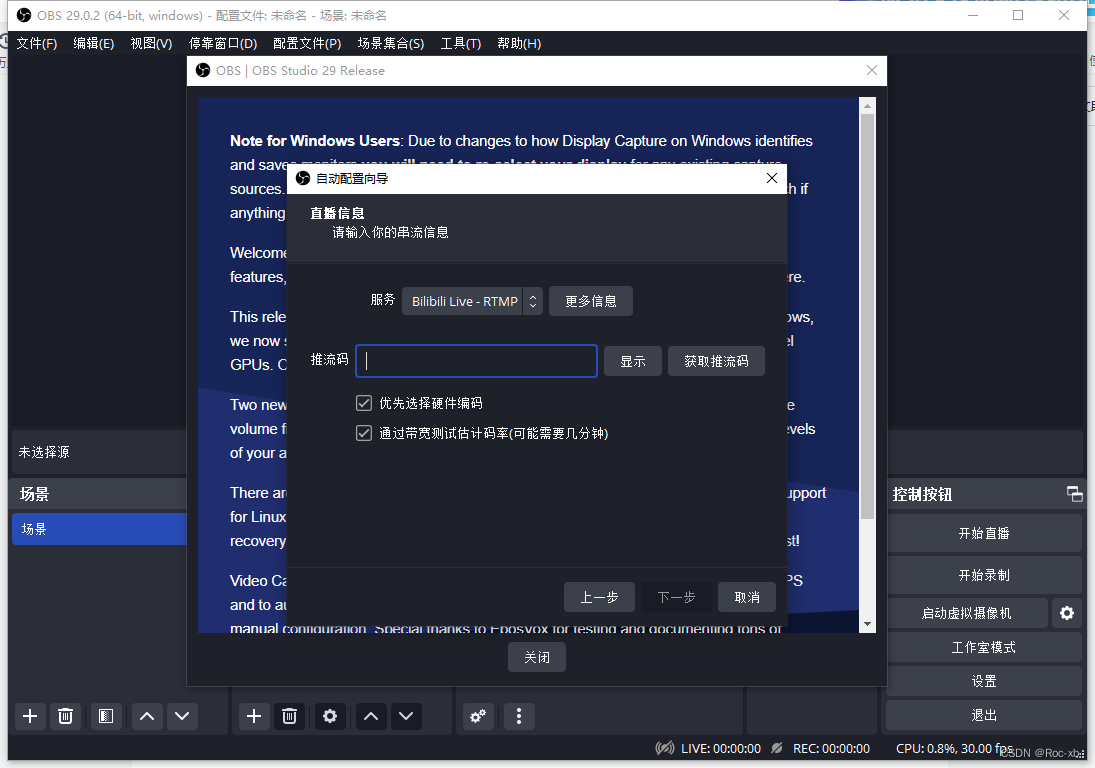Click release notes scrollbar up arrow
The width and height of the screenshot is (1095, 768).
click(x=867, y=106)
